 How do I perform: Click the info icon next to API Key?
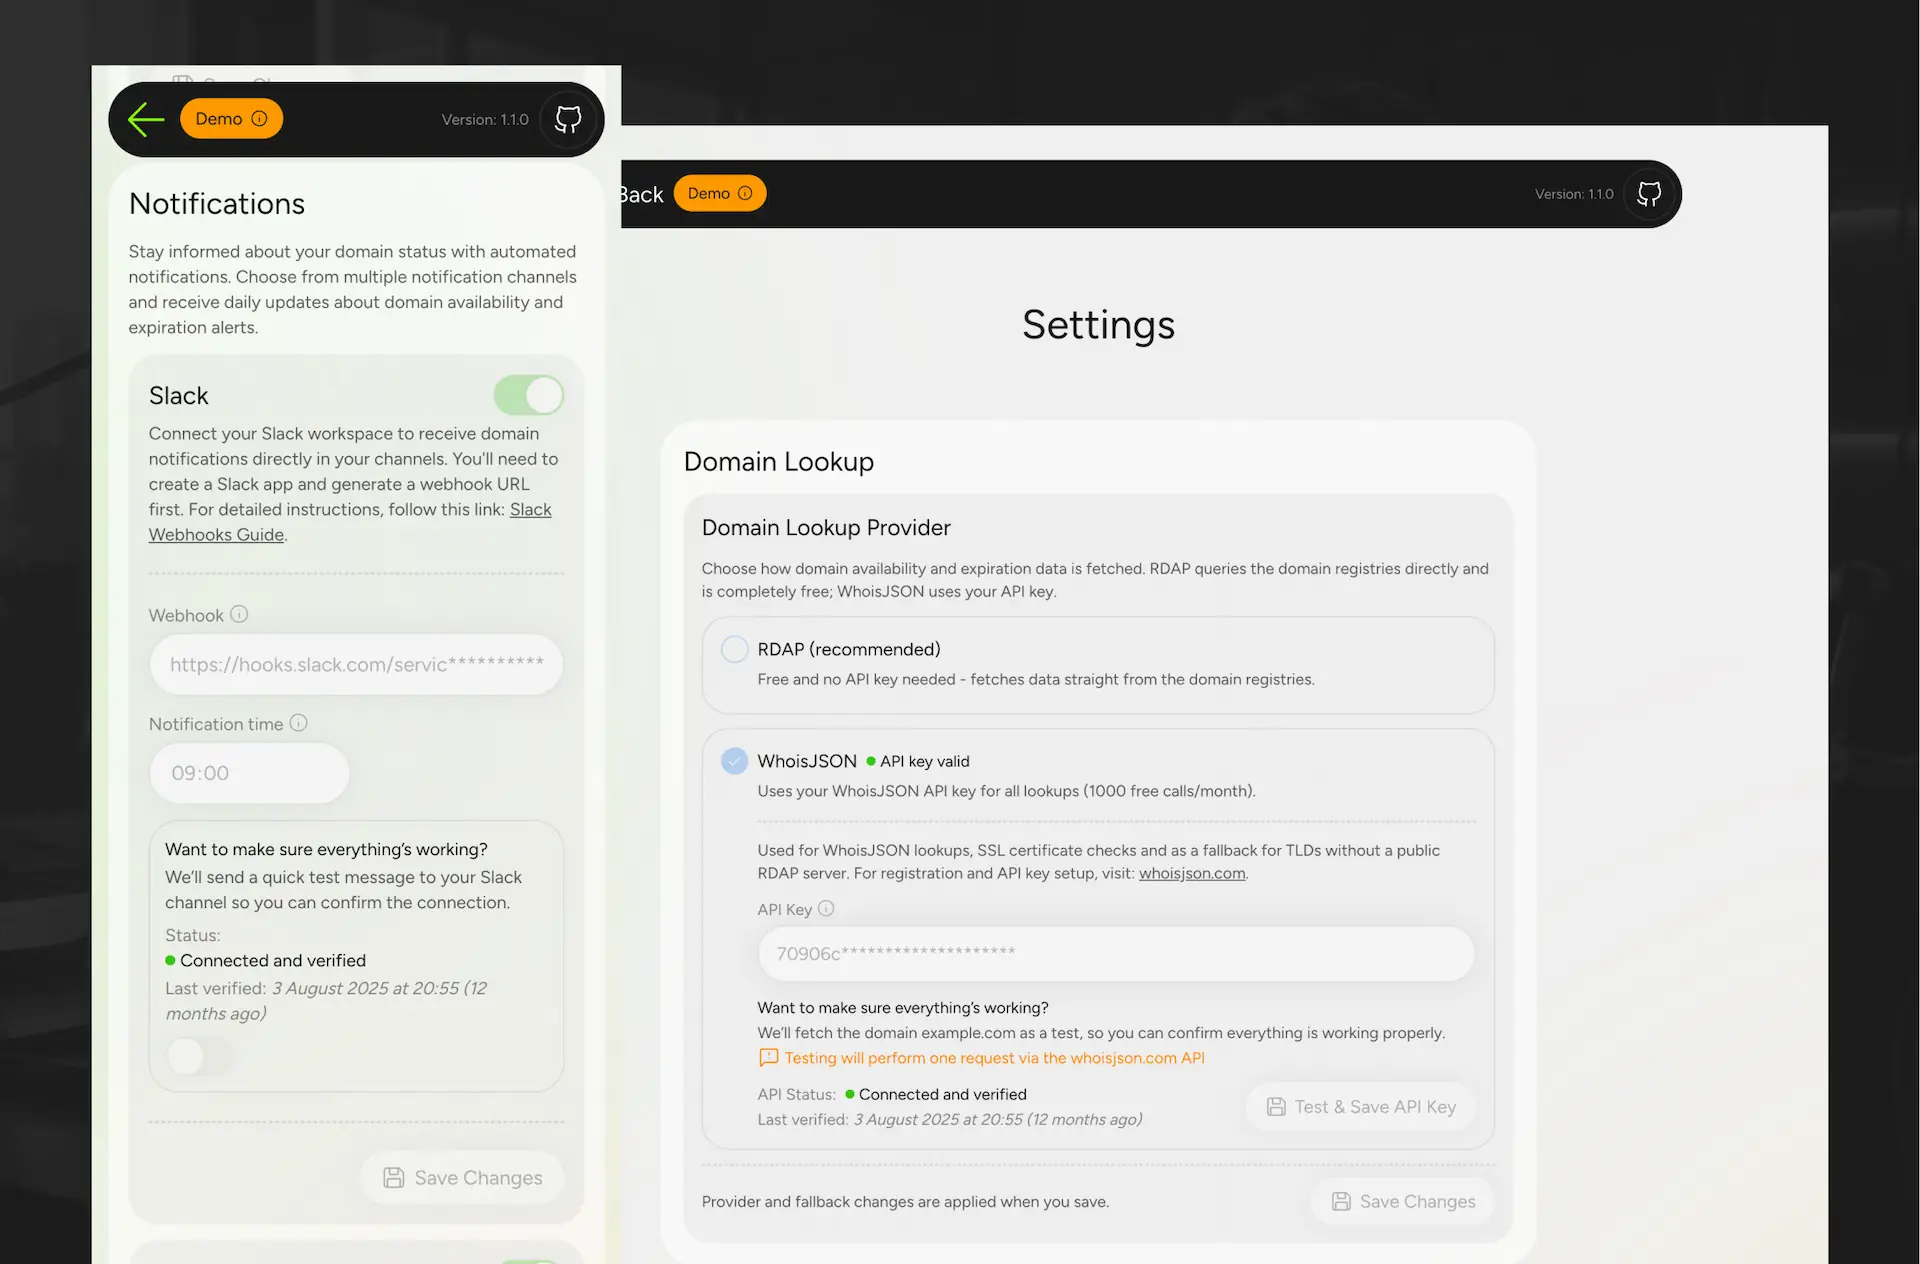(x=826, y=908)
